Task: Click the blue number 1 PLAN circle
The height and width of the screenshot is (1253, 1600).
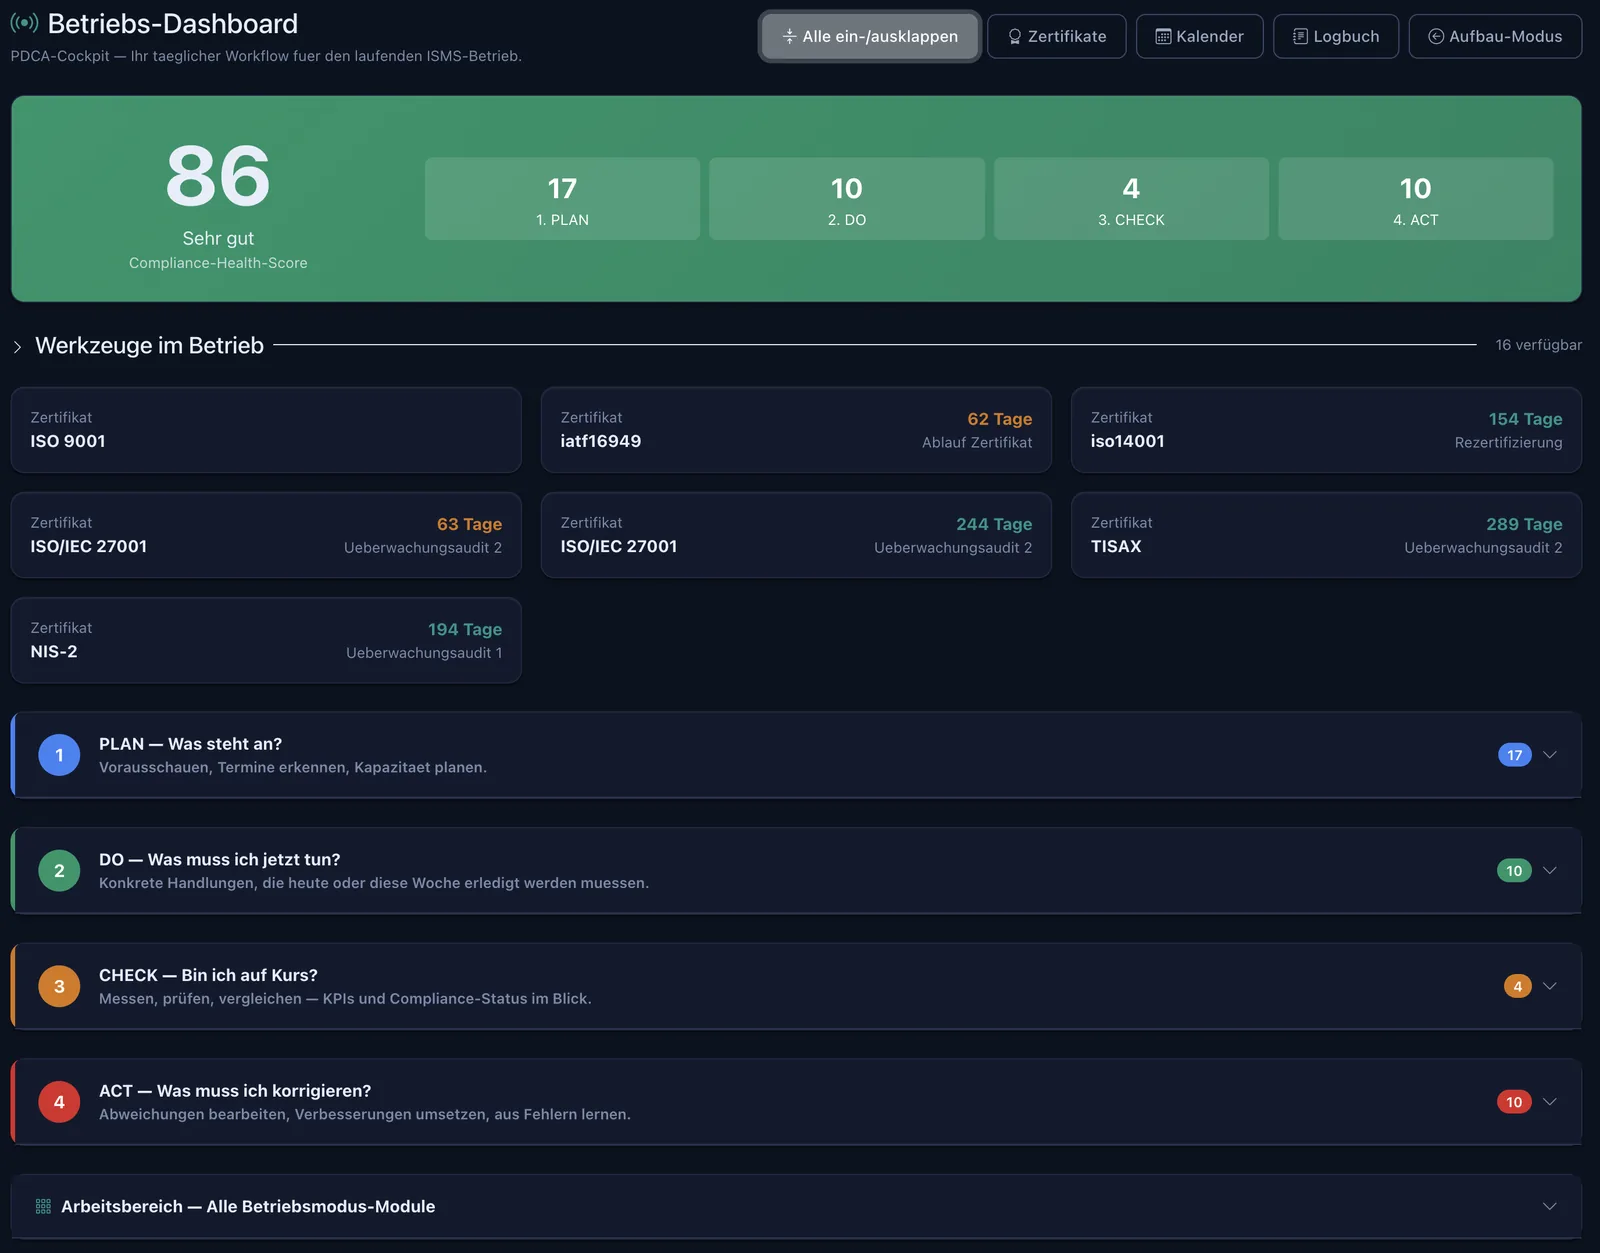Action: (x=59, y=755)
